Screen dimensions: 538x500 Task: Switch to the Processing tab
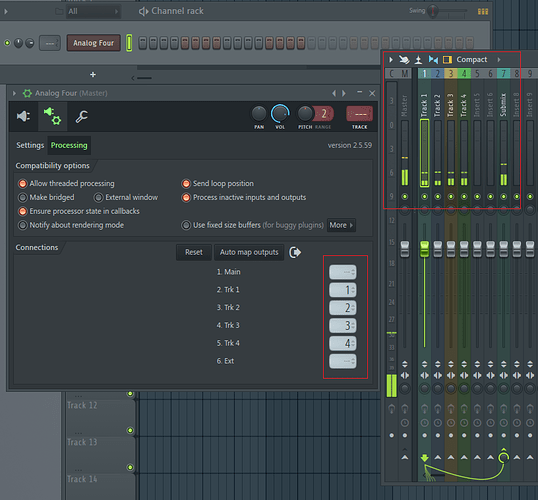pyautogui.click(x=69, y=145)
